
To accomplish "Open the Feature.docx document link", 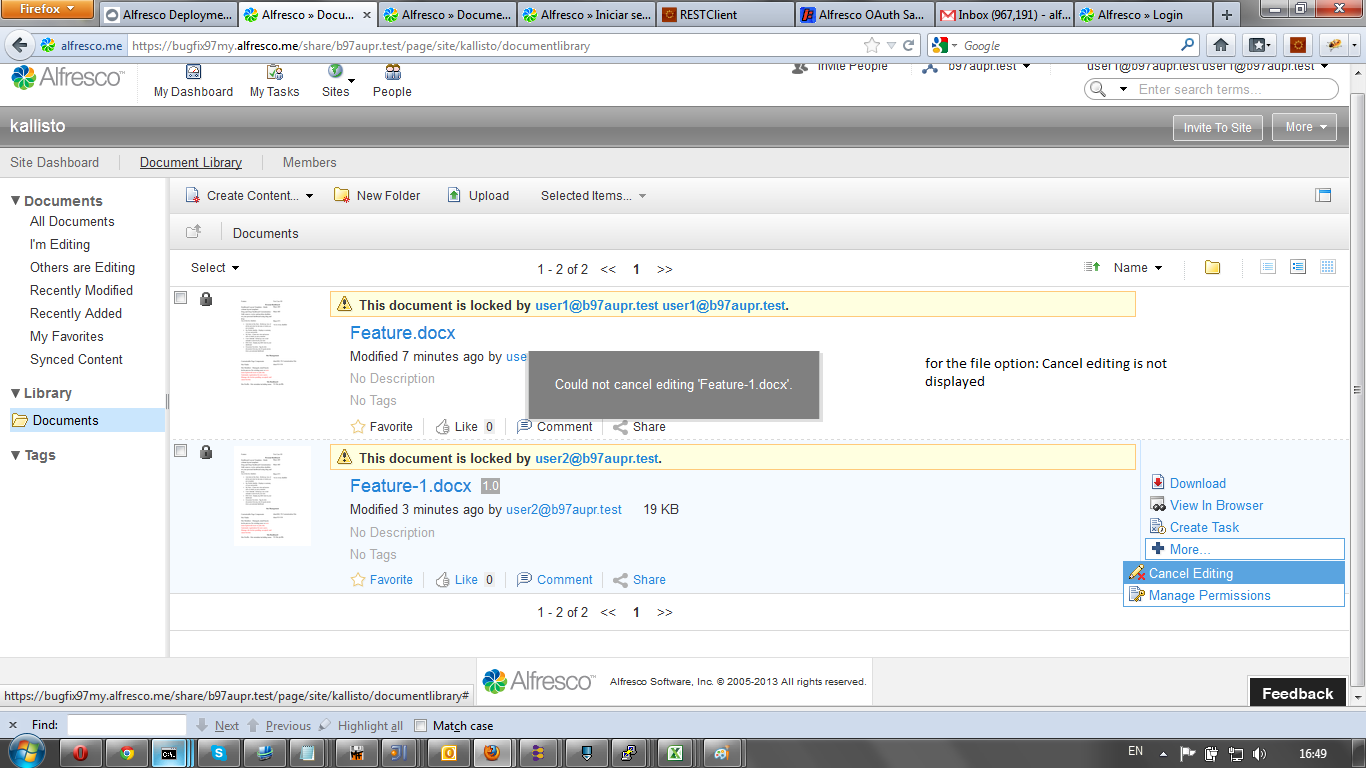I will 402,333.
